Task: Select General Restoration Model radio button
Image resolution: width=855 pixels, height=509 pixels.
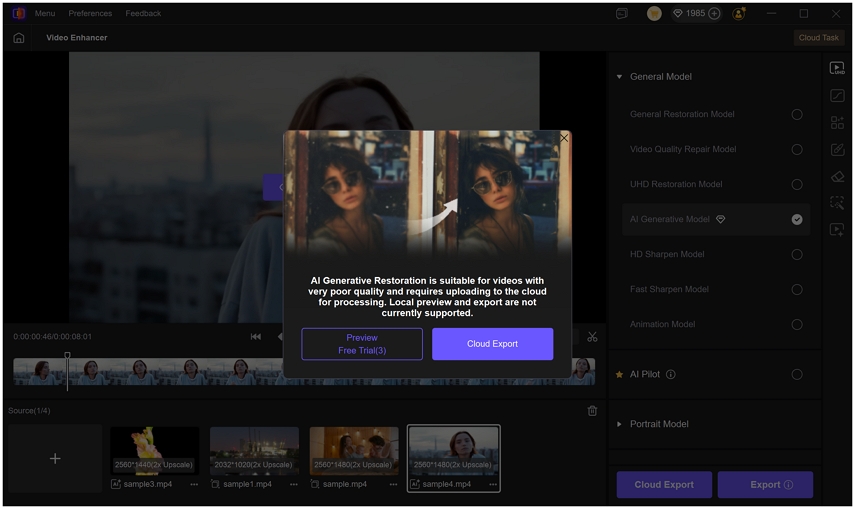Action: point(797,114)
